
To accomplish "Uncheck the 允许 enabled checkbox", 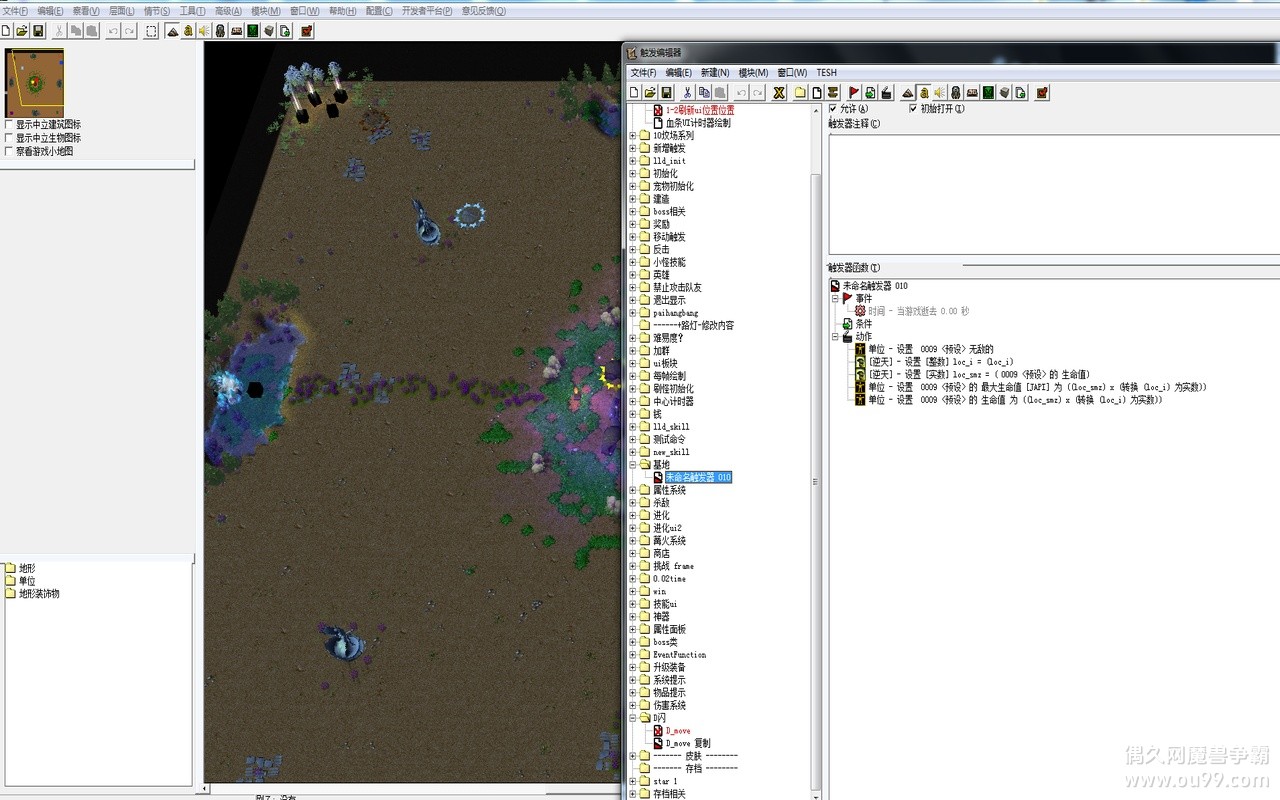I will click(x=833, y=109).
